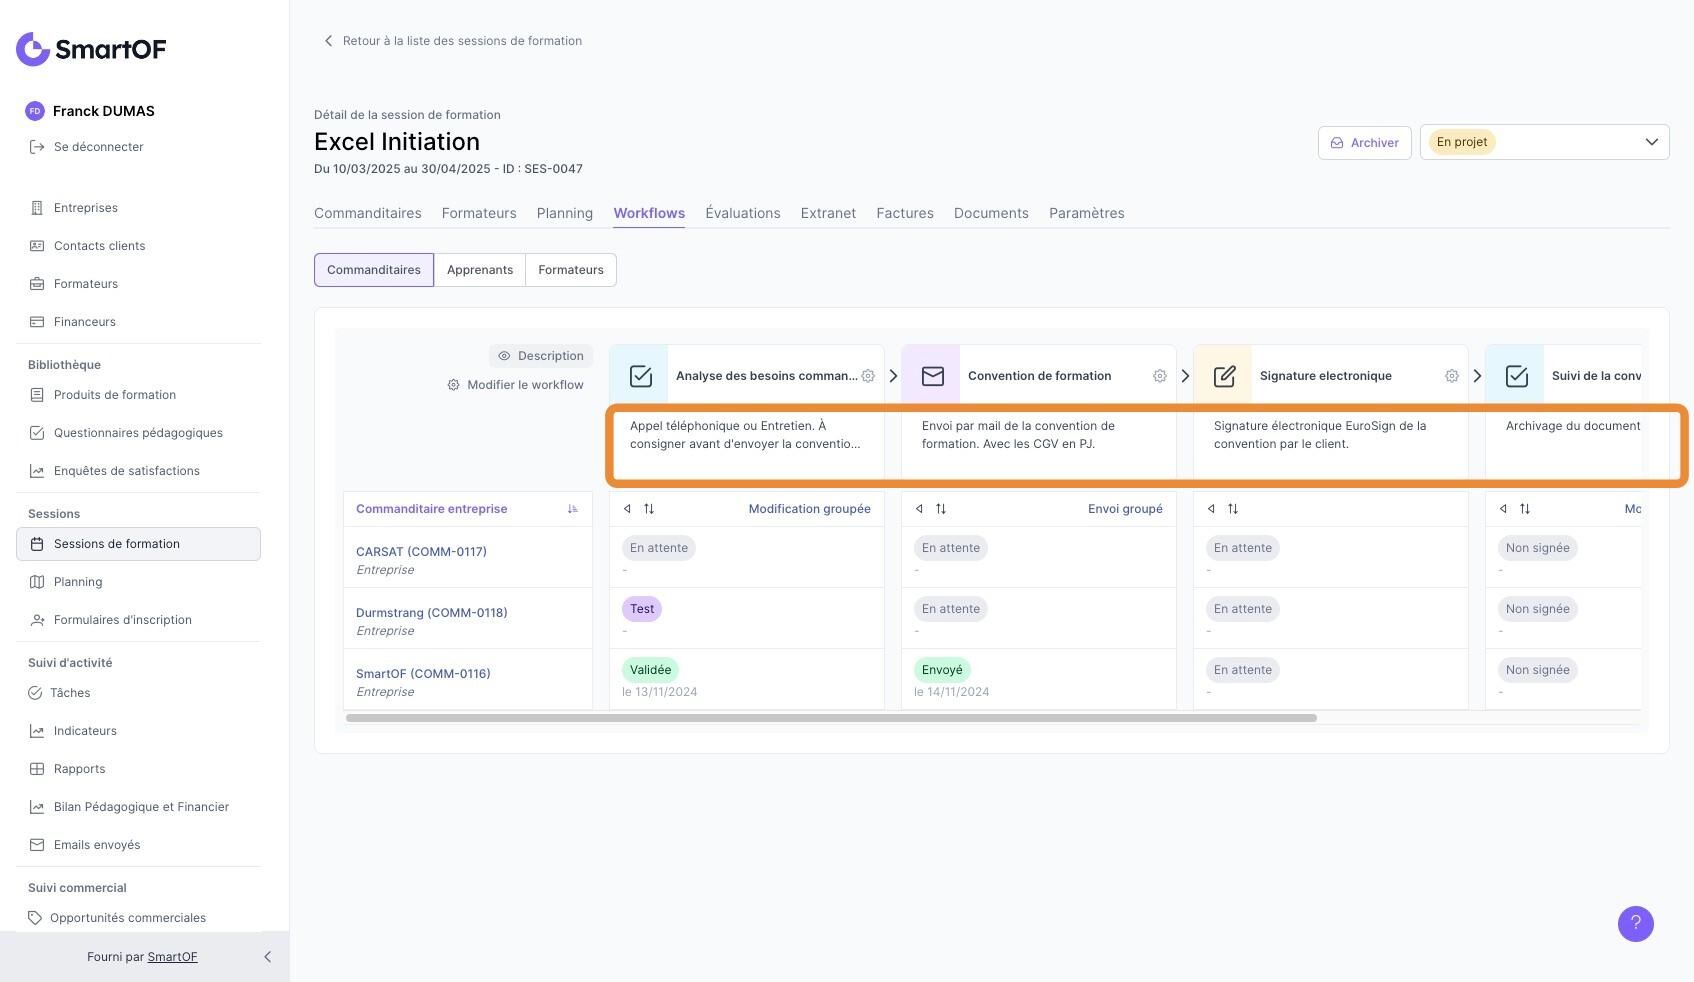1694x982 pixels.
Task: Click the horizontal scrollbar under the workflow table
Action: click(830, 718)
